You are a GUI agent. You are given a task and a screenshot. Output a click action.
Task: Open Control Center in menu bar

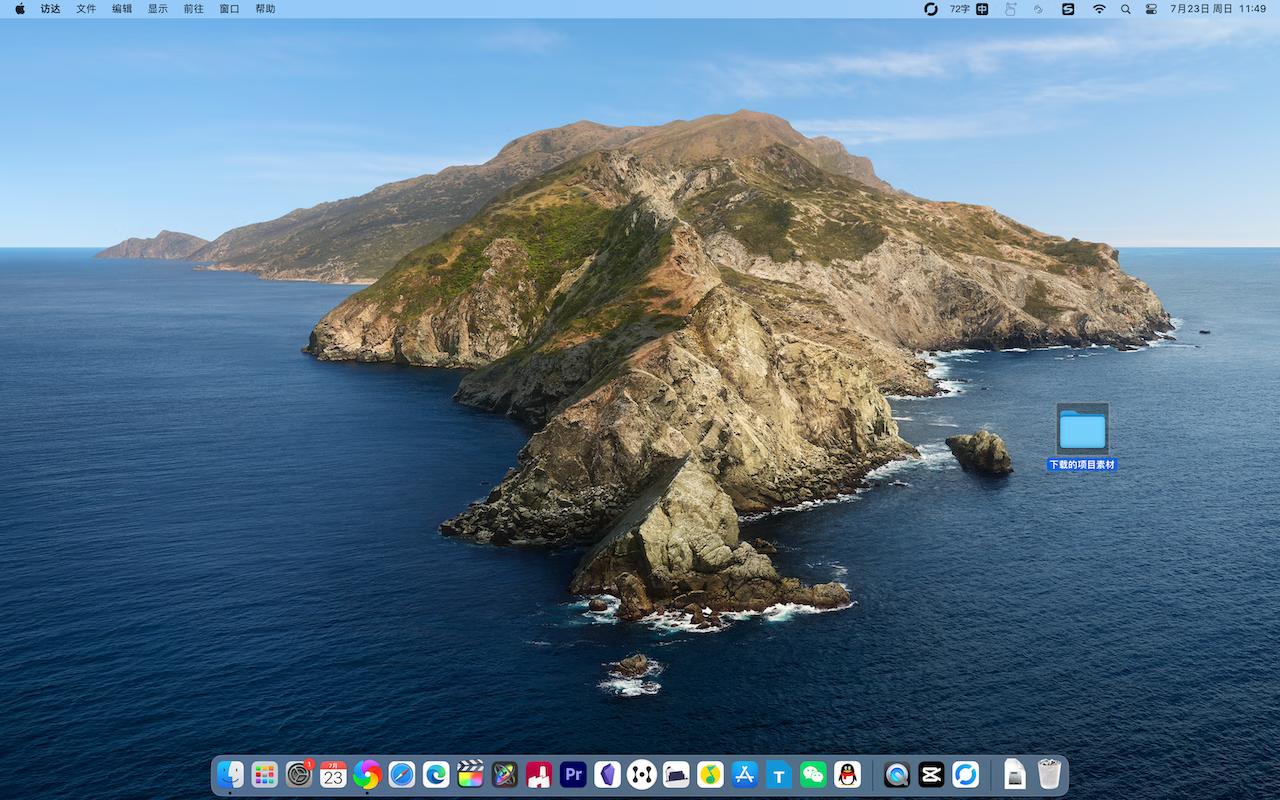[x=1151, y=9]
